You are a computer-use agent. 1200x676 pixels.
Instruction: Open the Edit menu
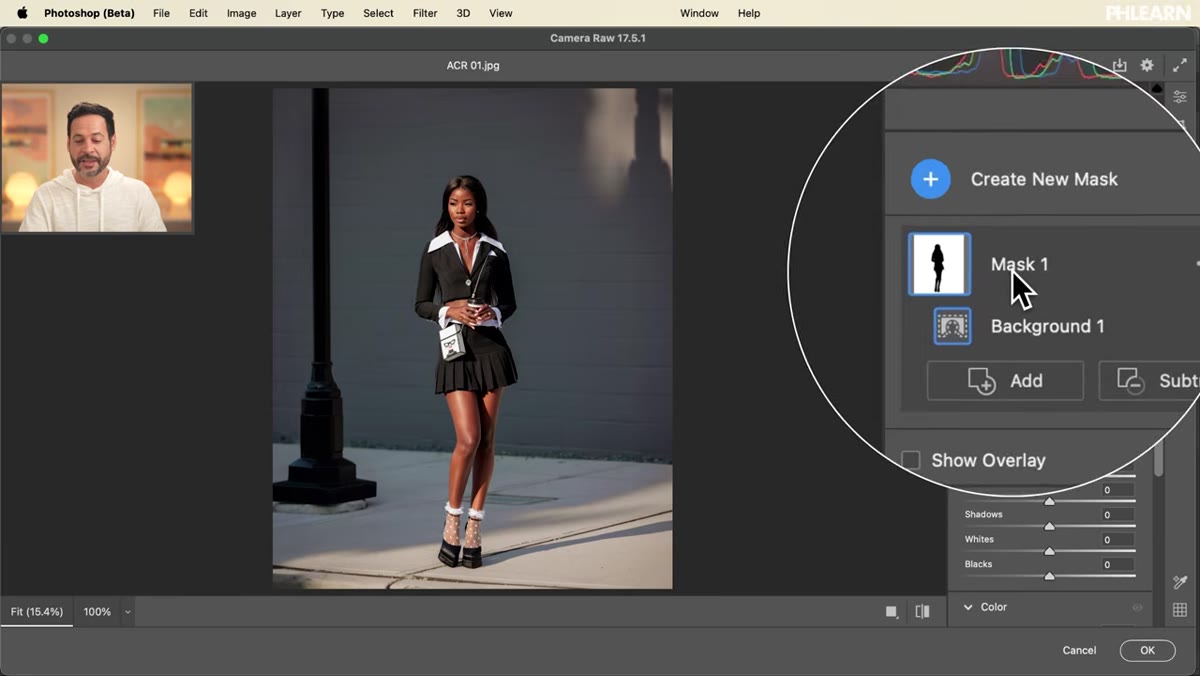click(x=198, y=13)
